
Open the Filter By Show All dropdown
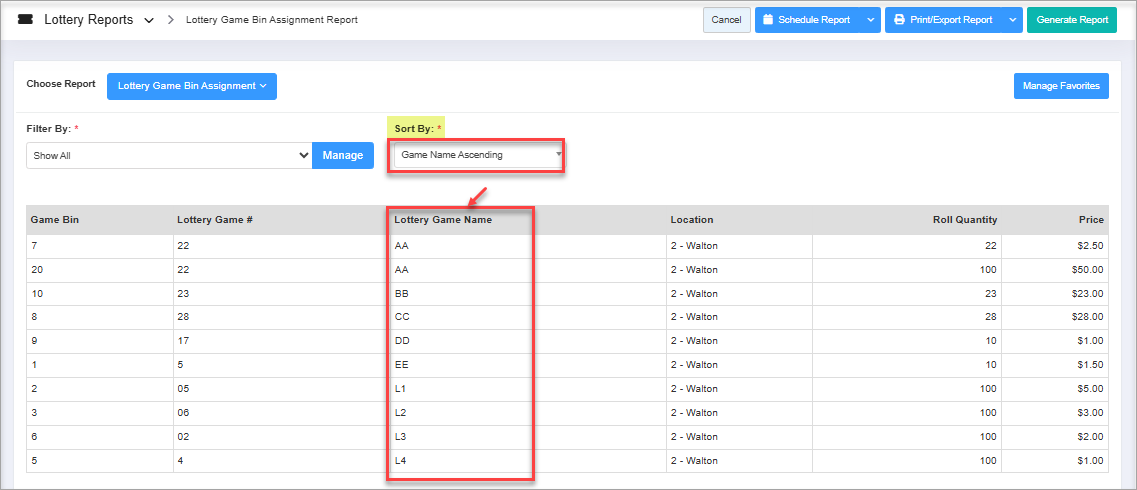tap(169, 156)
